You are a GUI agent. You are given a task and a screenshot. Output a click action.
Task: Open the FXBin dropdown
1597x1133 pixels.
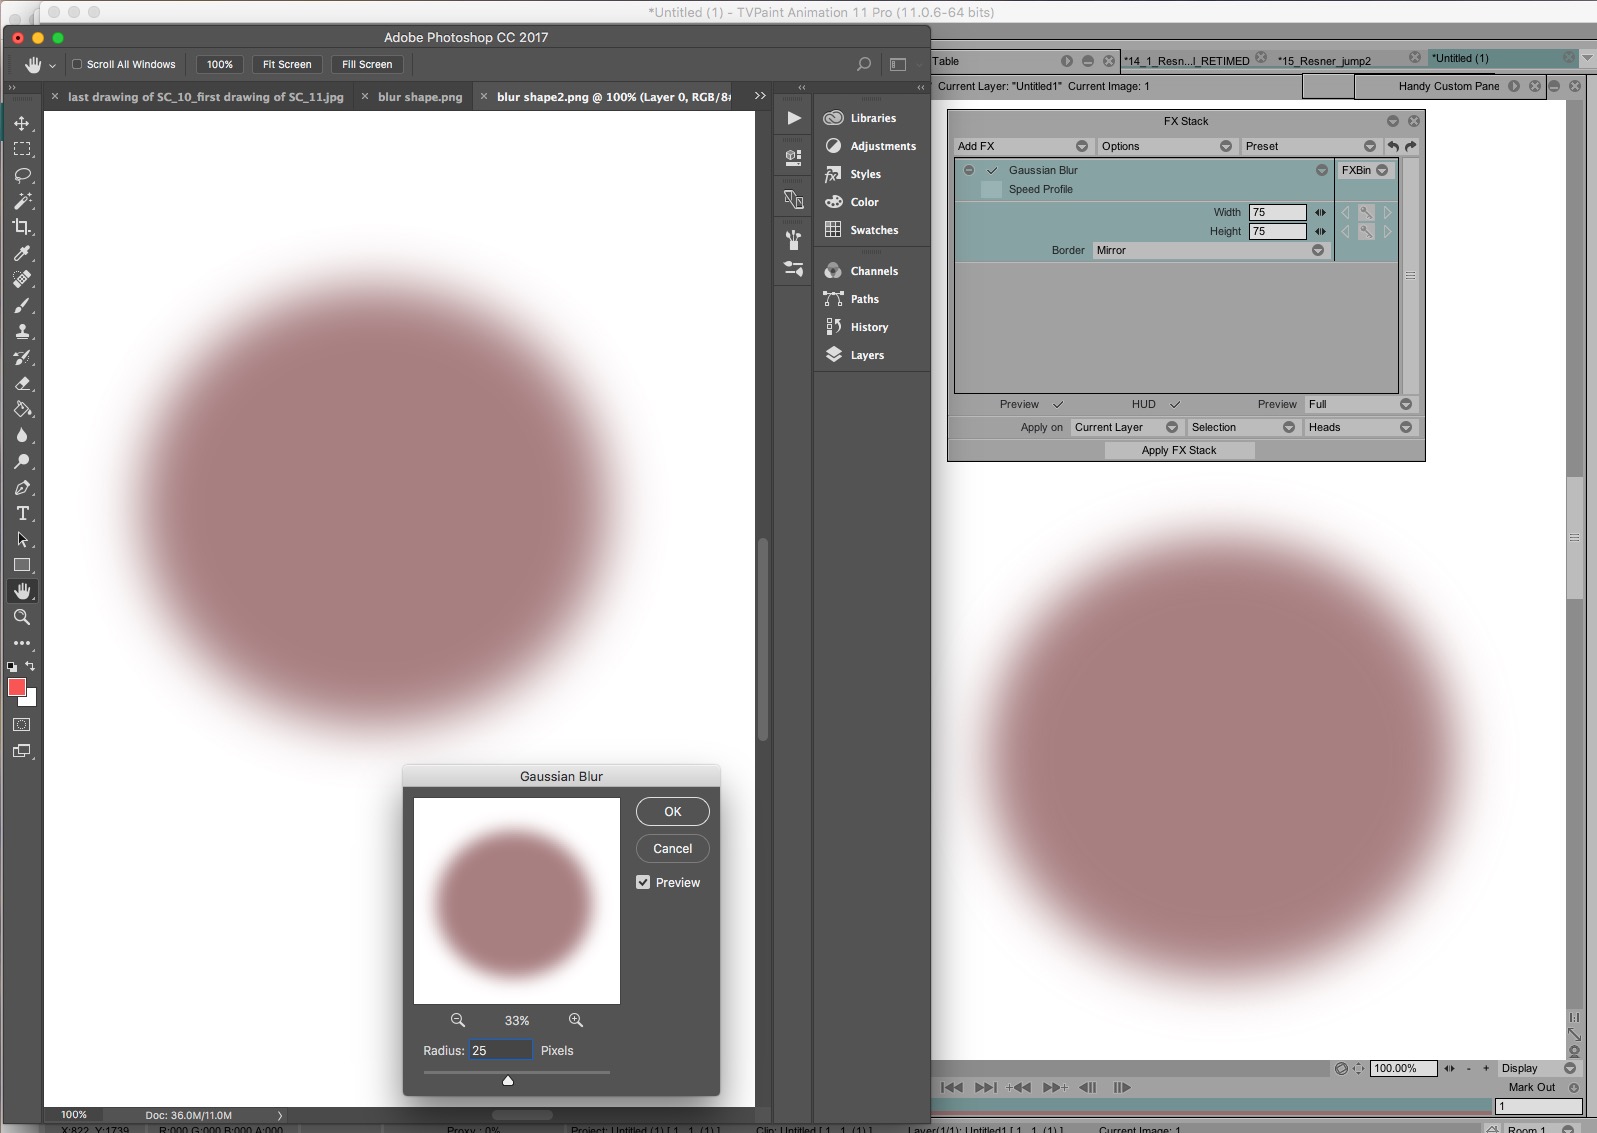(x=1365, y=170)
